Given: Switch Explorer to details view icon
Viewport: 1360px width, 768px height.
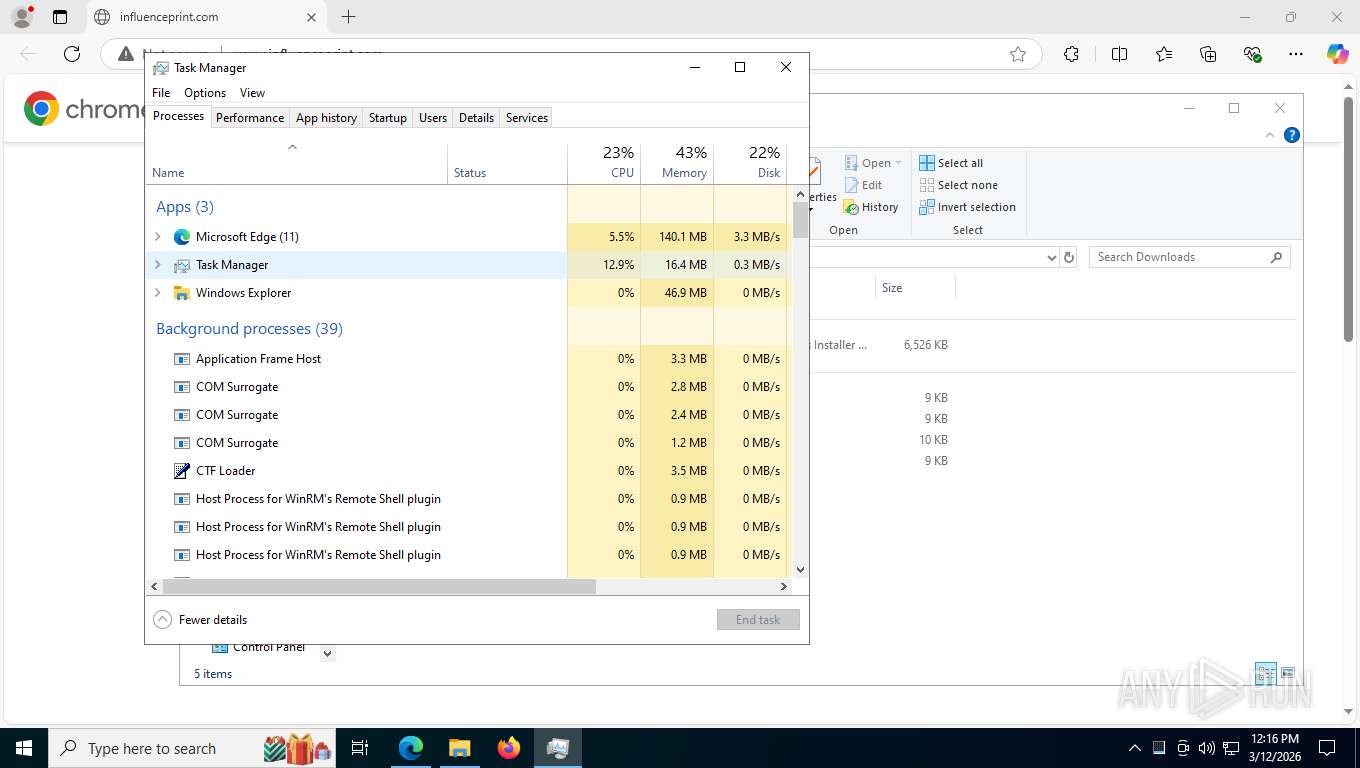Looking at the screenshot, I should pyautogui.click(x=1265, y=673).
